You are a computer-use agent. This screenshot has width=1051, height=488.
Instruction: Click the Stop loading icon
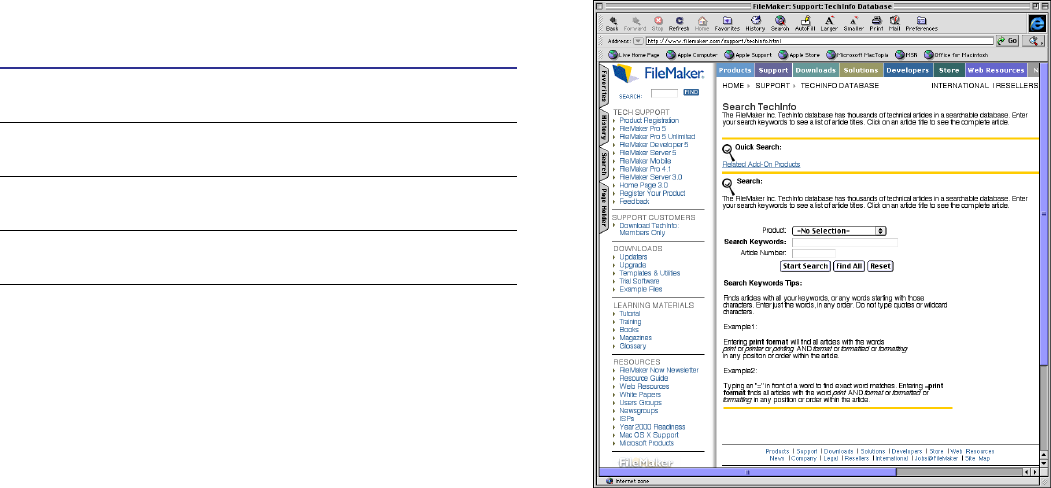pyautogui.click(x=658, y=21)
